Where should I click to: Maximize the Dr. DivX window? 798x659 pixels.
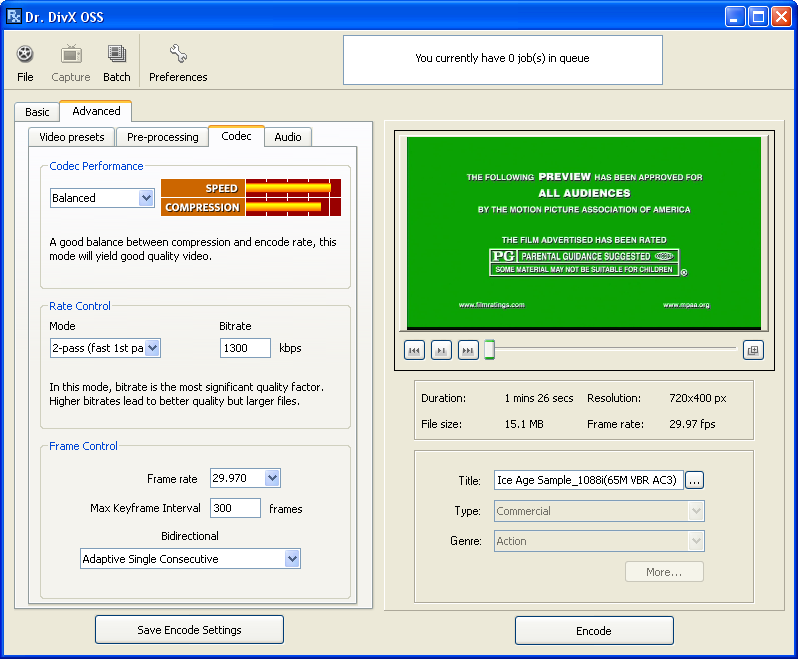758,17
